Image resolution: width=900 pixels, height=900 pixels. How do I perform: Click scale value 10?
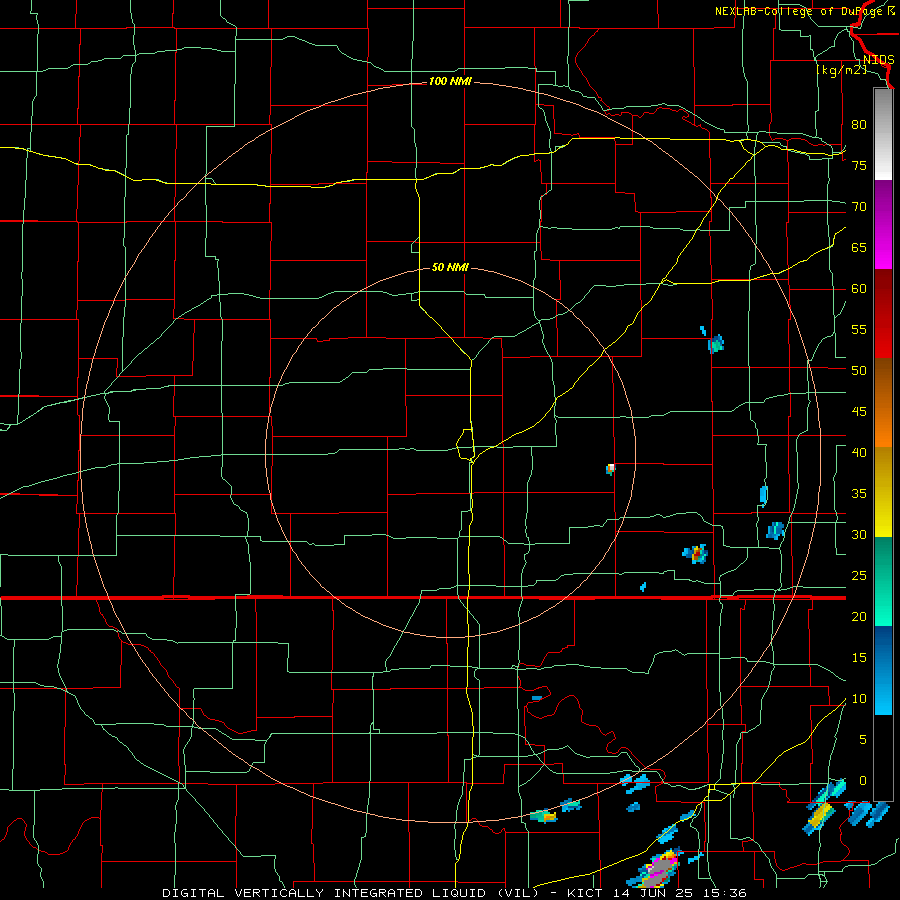point(859,699)
